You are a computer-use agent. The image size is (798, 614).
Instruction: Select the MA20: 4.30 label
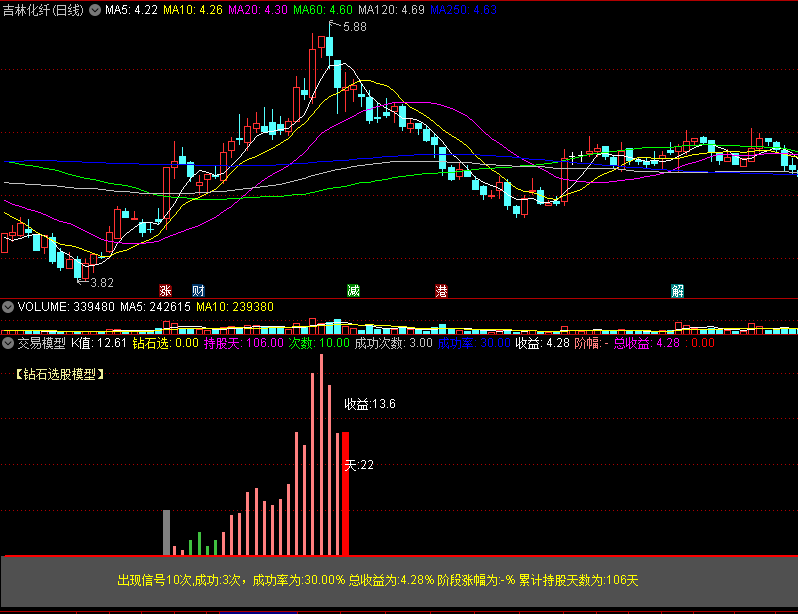click(x=258, y=10)
